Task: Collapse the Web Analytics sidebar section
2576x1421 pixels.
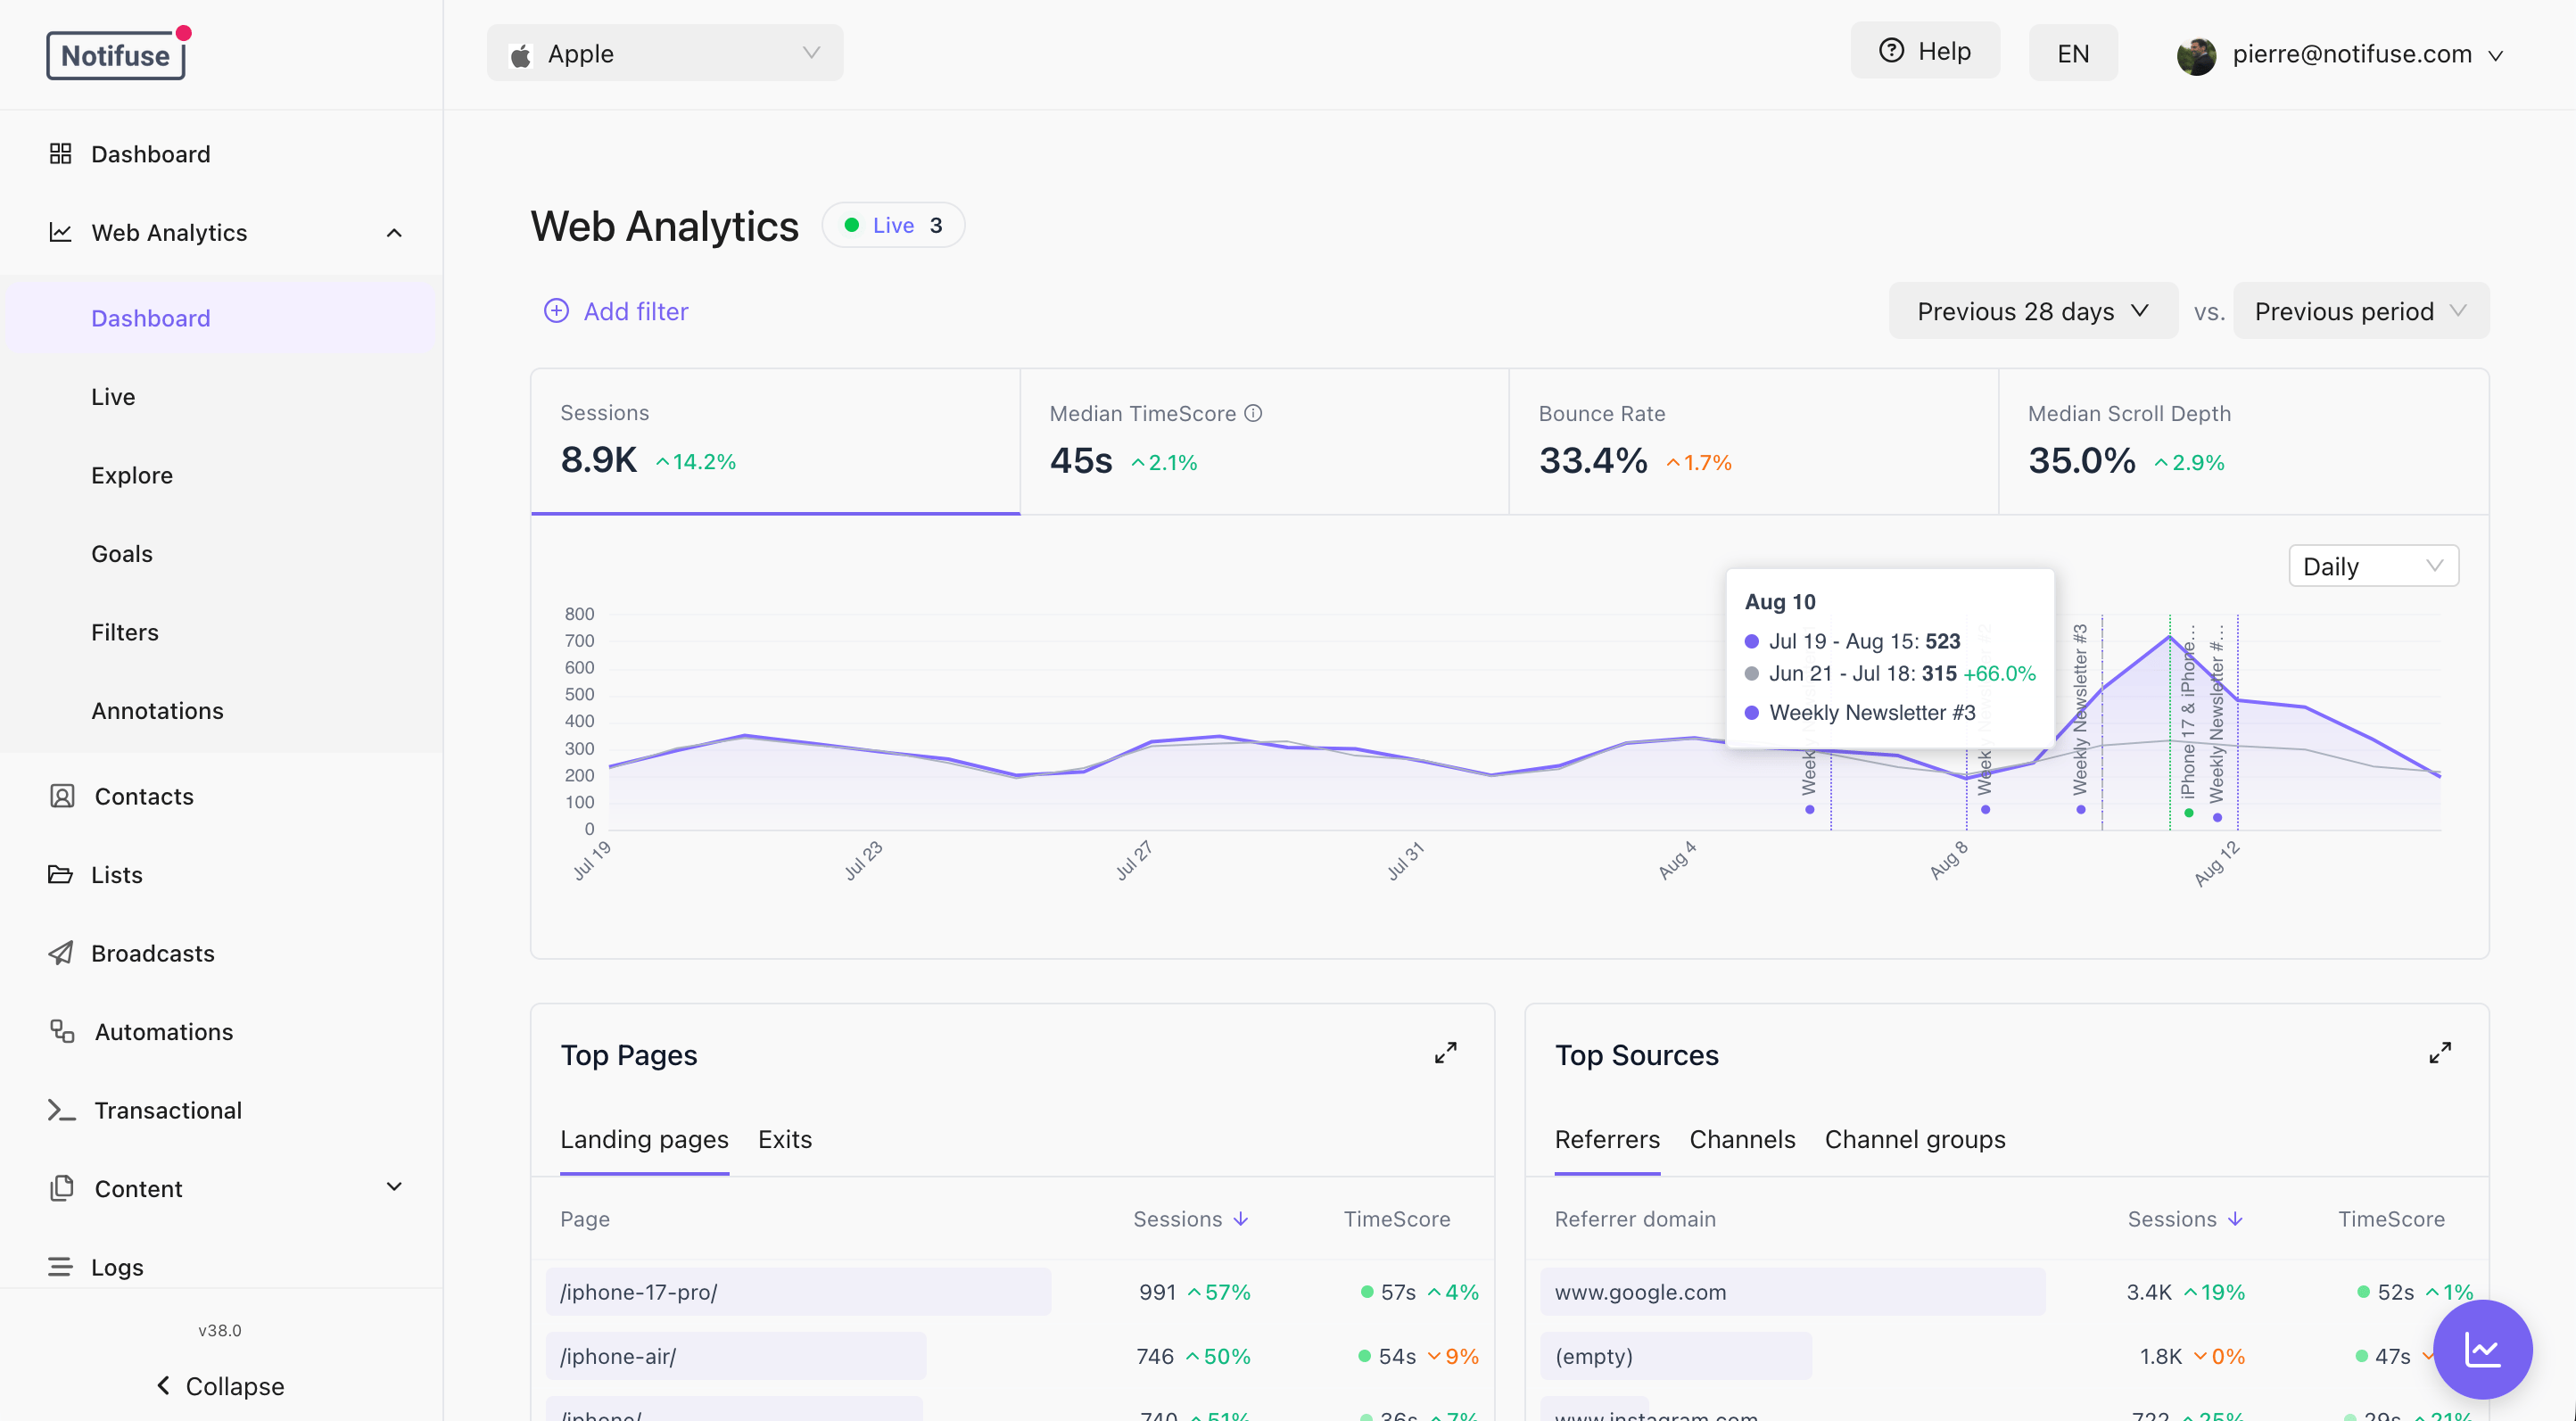Action: (394, 233)
